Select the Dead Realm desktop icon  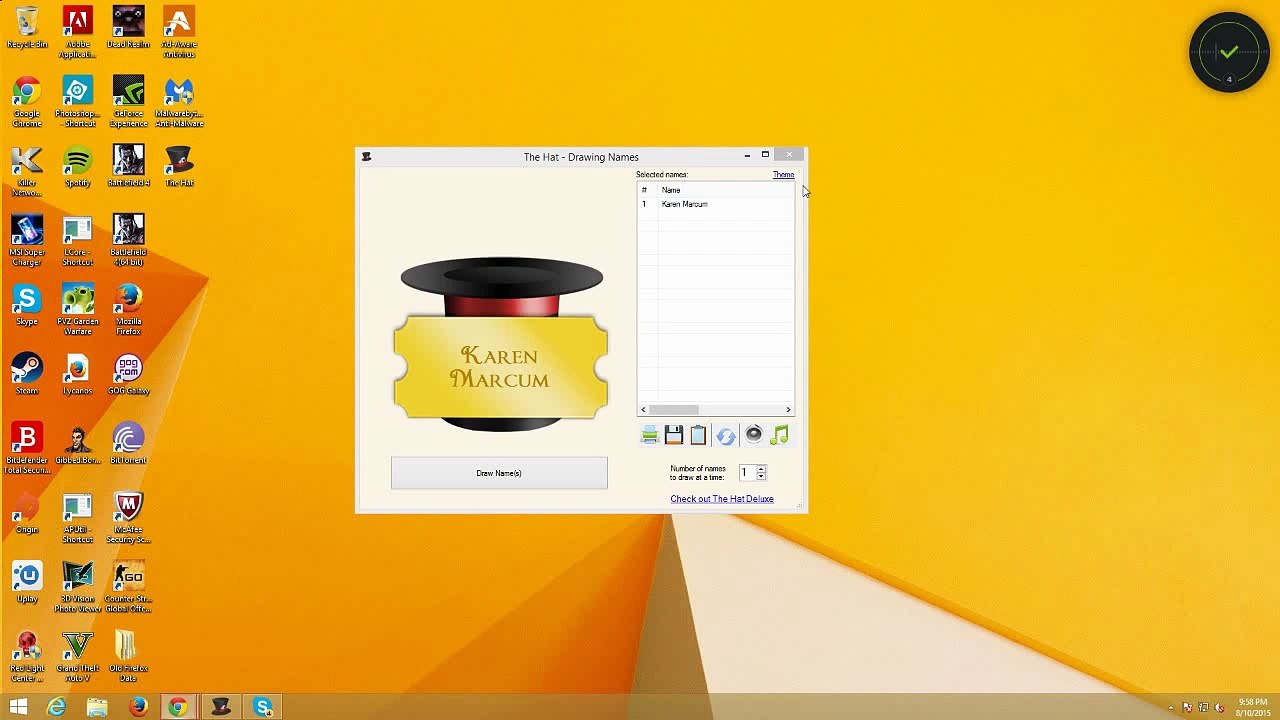point(128,29)
